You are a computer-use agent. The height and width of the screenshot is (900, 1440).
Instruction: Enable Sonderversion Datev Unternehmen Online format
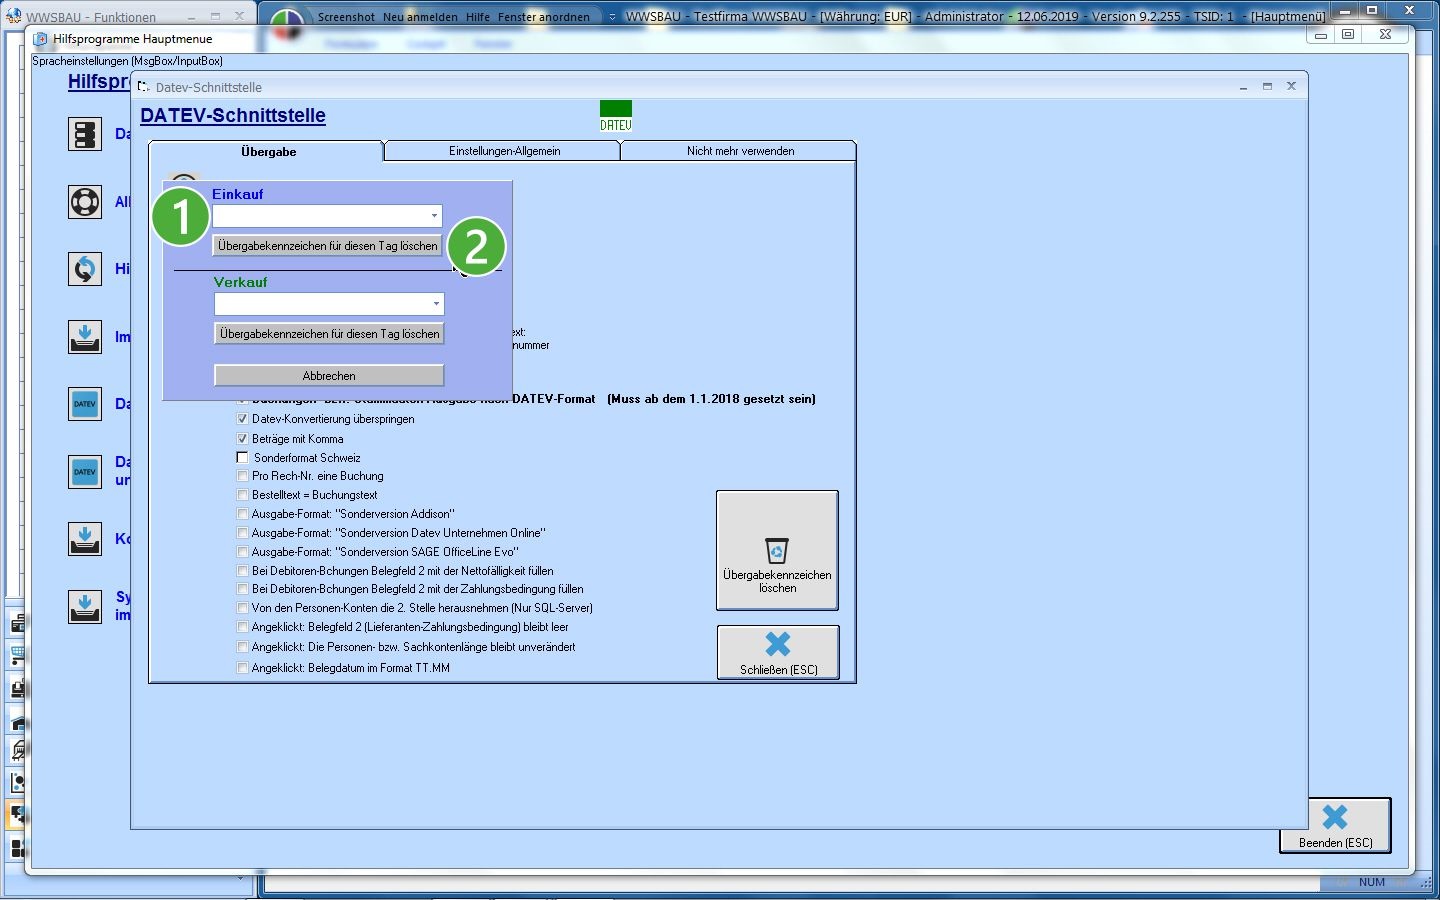coord(242,533)
